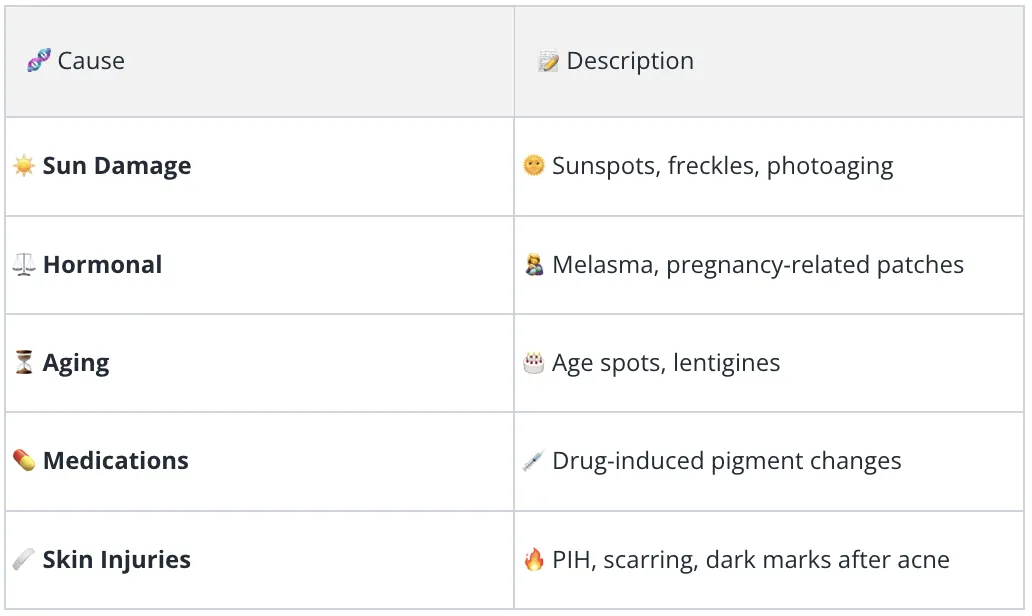
Task: Click the pill emoji before Medications
Action: 24,461
